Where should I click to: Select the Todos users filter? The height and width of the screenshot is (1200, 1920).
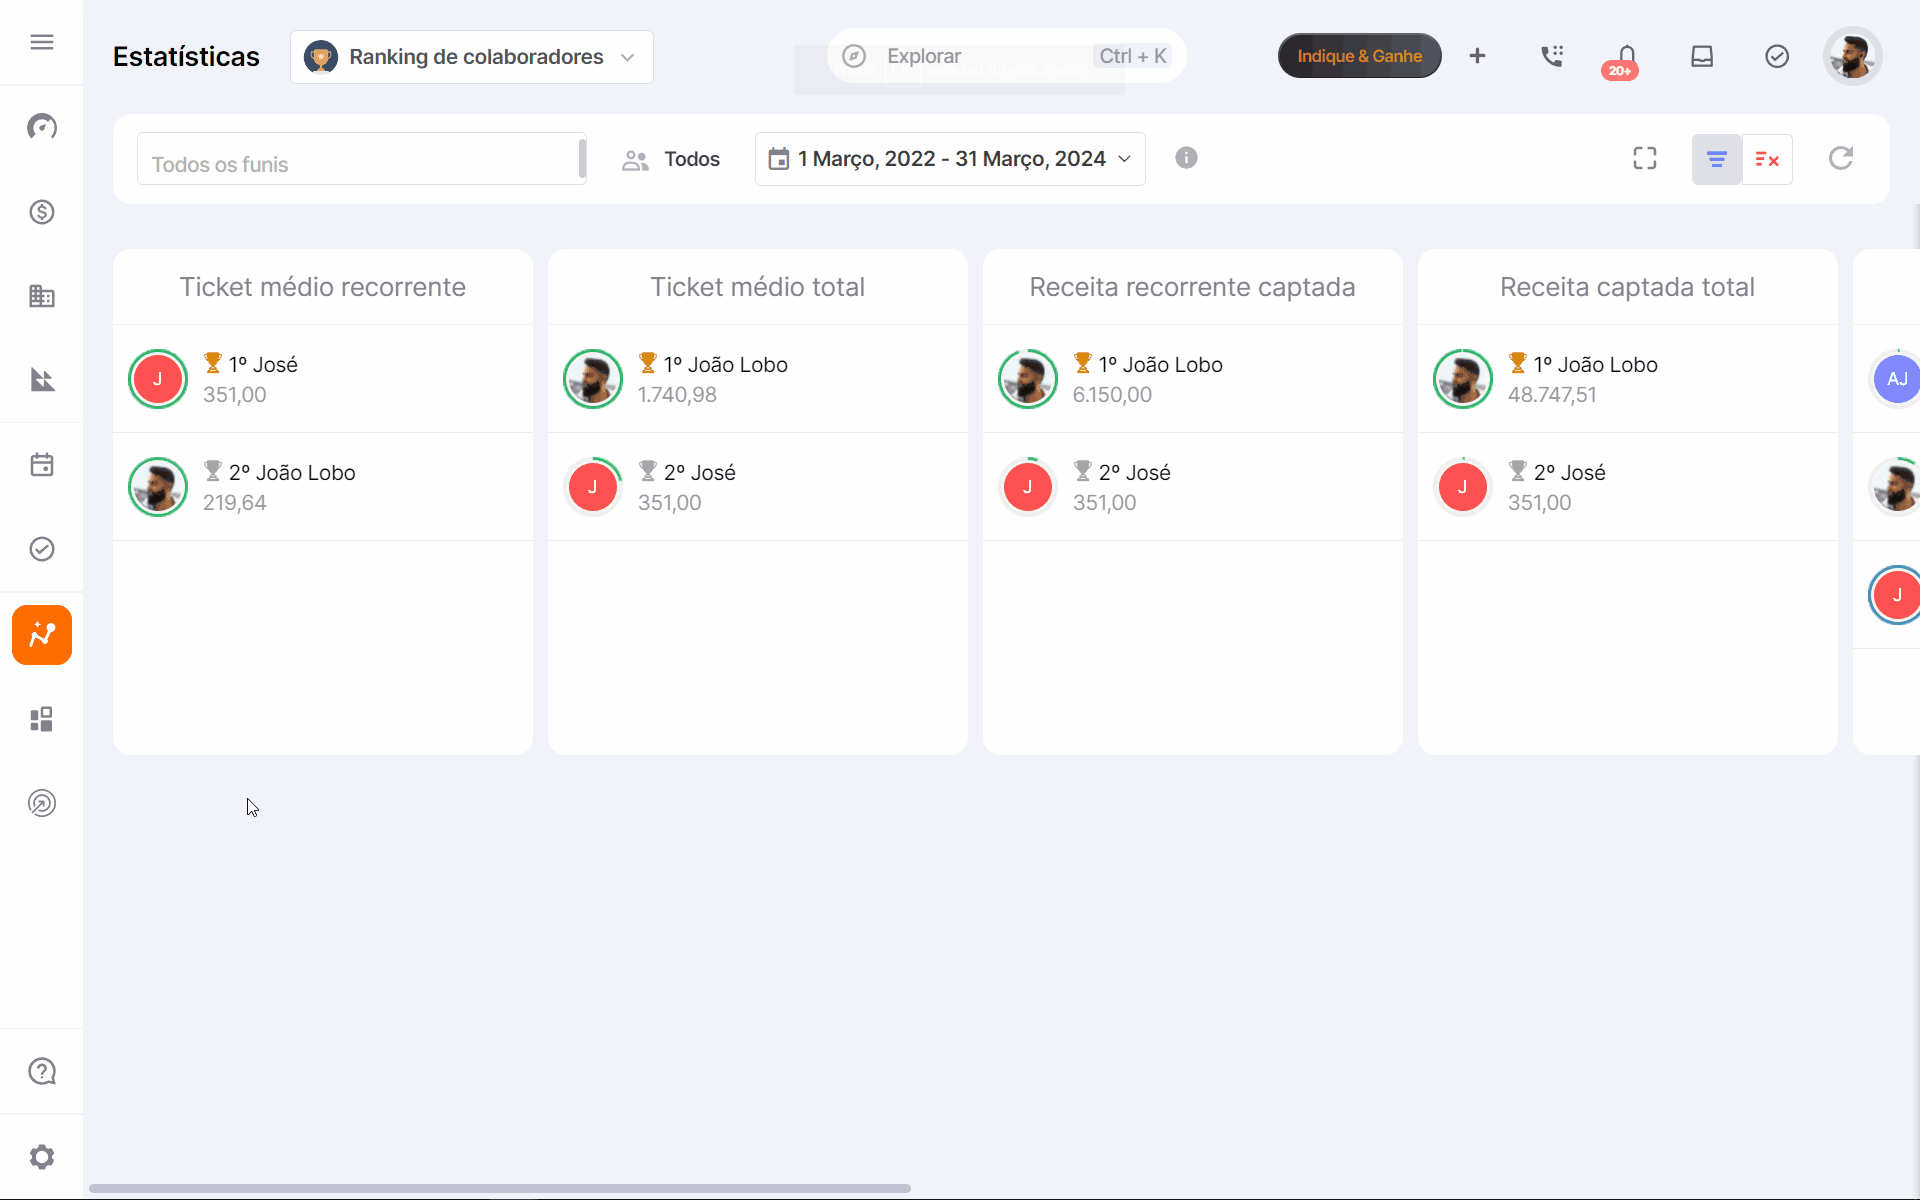coord(671,159)
